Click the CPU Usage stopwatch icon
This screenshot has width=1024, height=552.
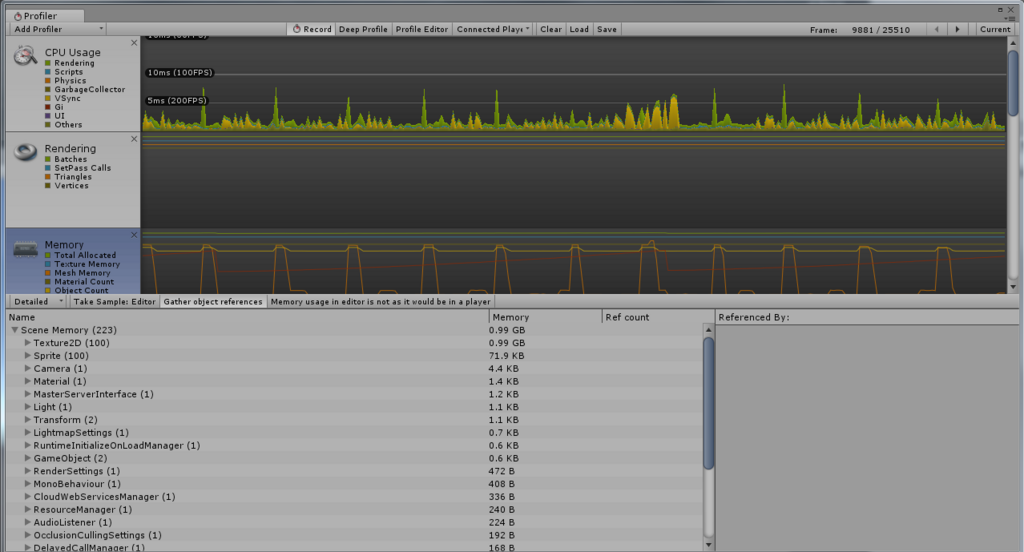pyautogui.click(x=25, y=56)
